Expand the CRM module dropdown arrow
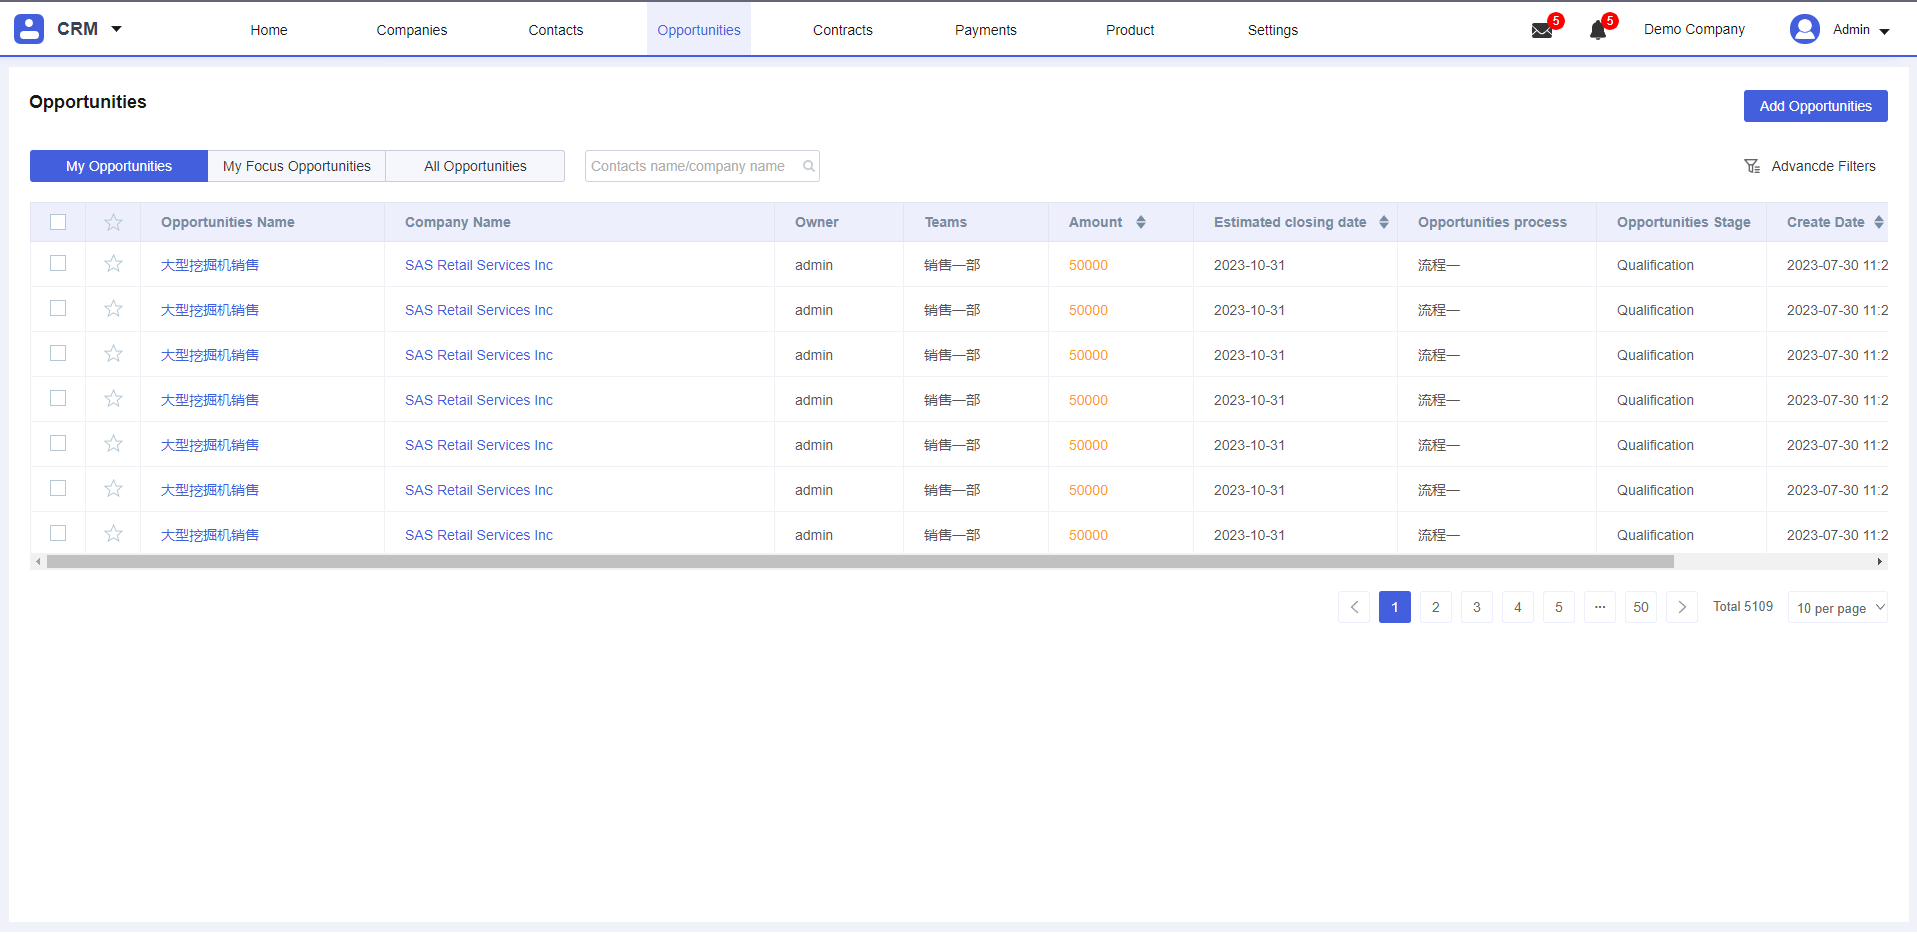 pos(116,29)
